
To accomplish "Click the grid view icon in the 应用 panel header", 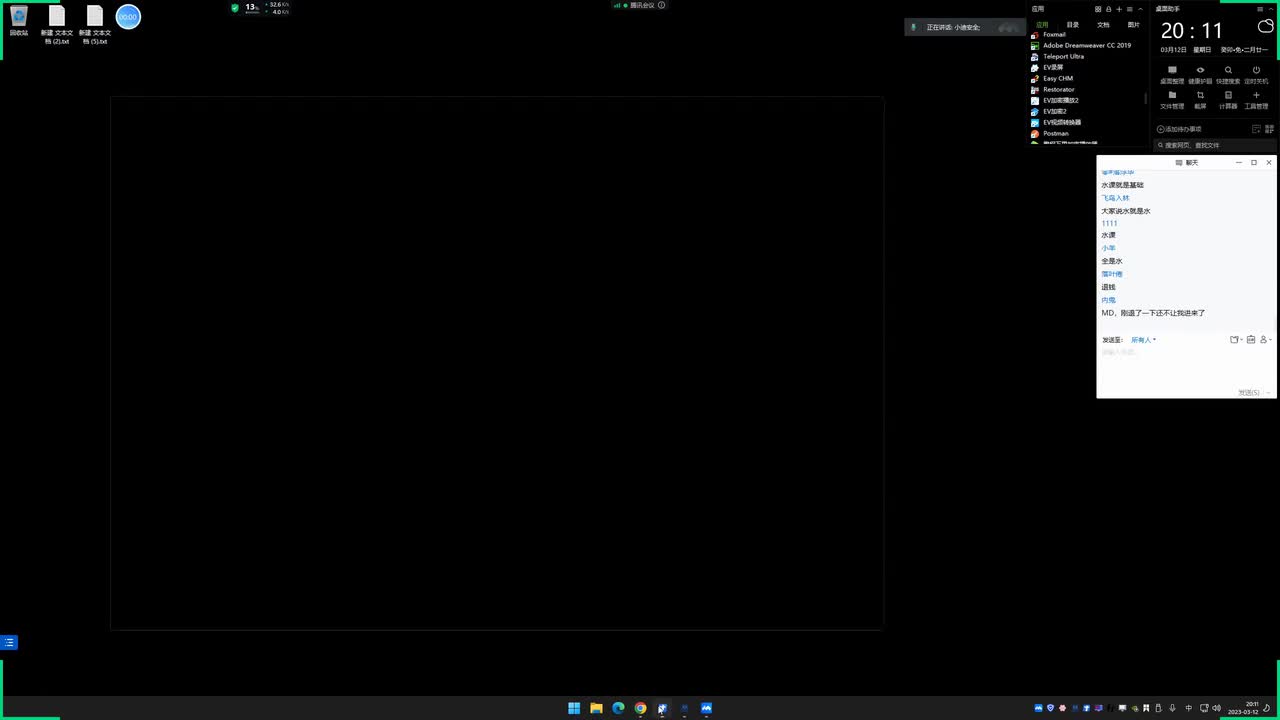I will [1098, 9].
